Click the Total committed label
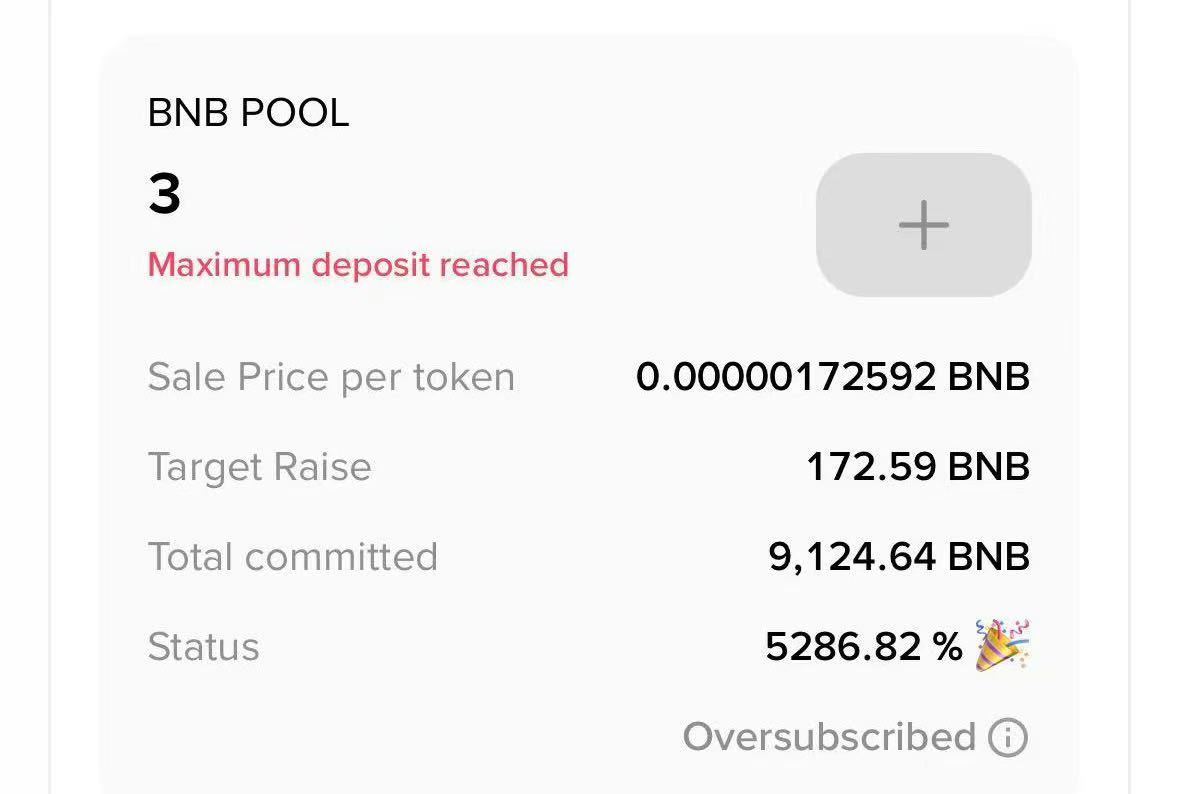1179x794 pixels. (x=292, y=556)
